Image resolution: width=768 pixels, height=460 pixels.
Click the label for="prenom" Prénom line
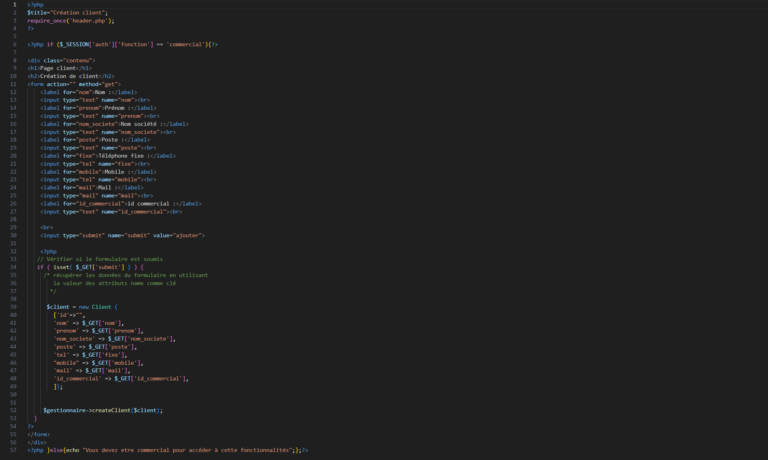pos(98,108)
